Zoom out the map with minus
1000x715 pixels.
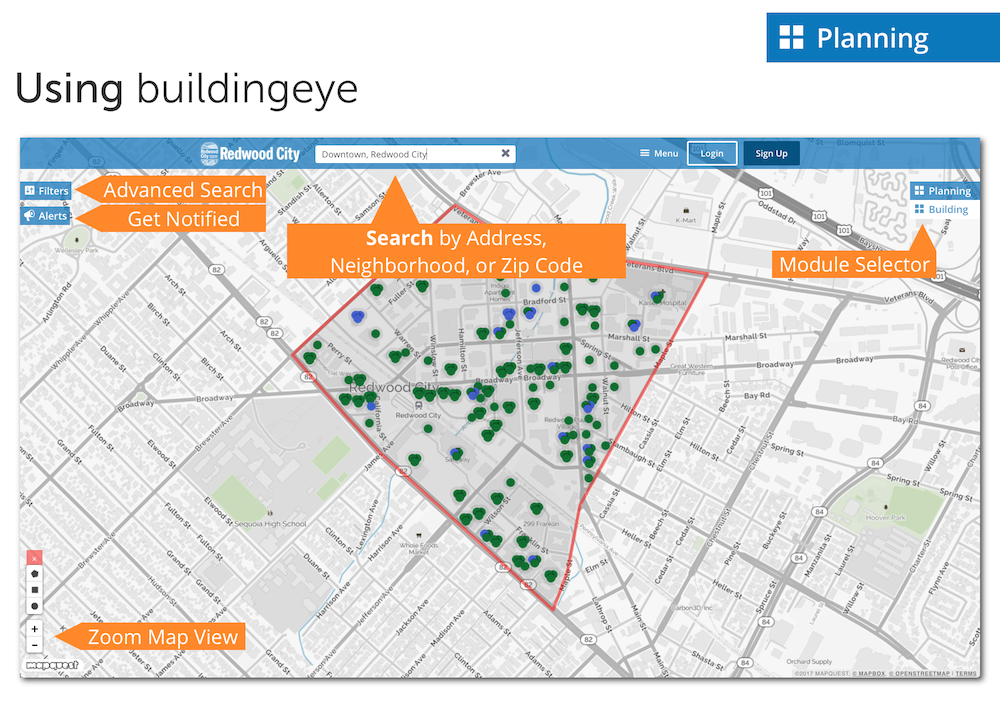click(x=34, y=645)
